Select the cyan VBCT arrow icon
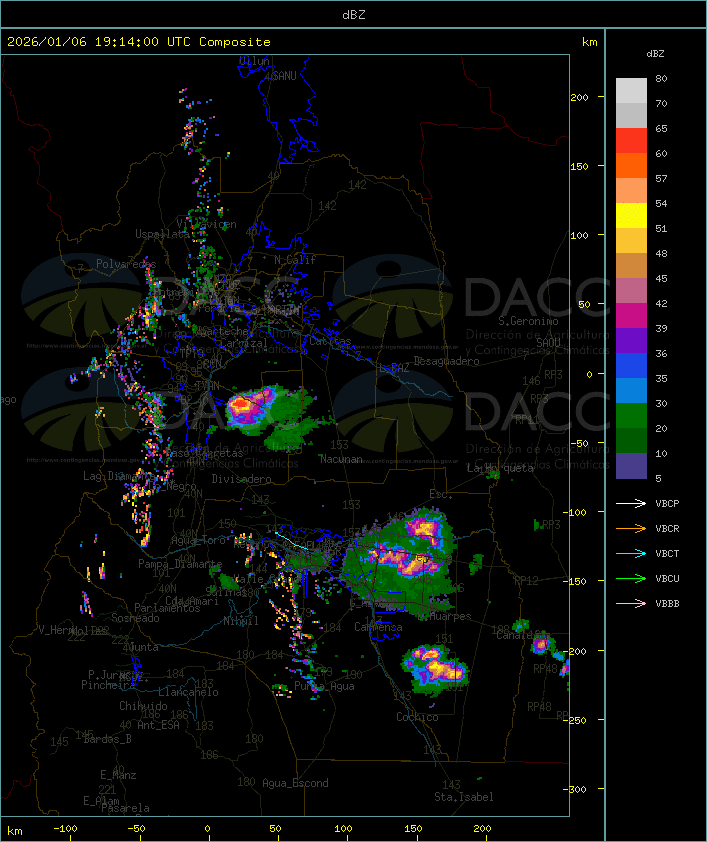The width and height of the screenshot is (707, 842). pos(631,553)
